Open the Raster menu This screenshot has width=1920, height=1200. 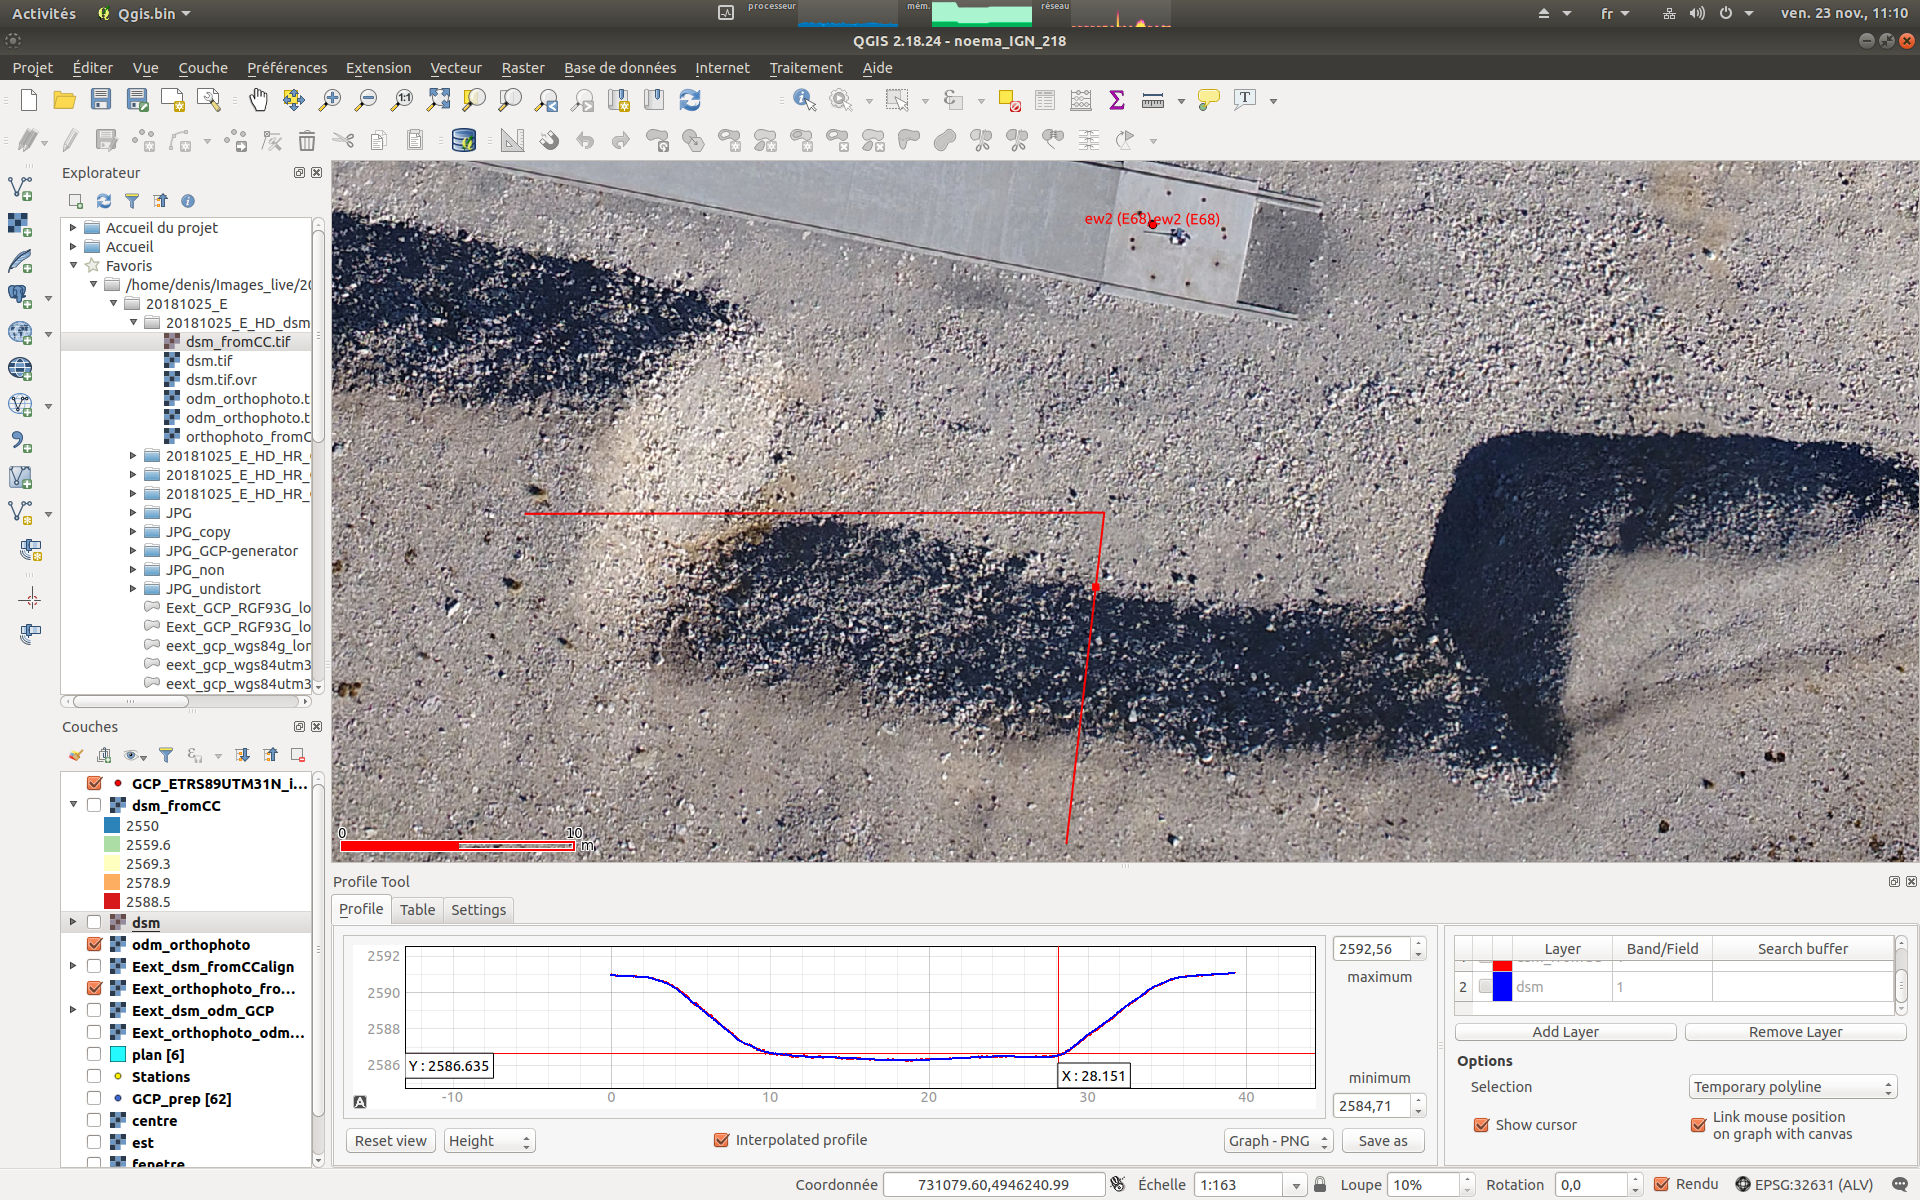click(523, 67)
